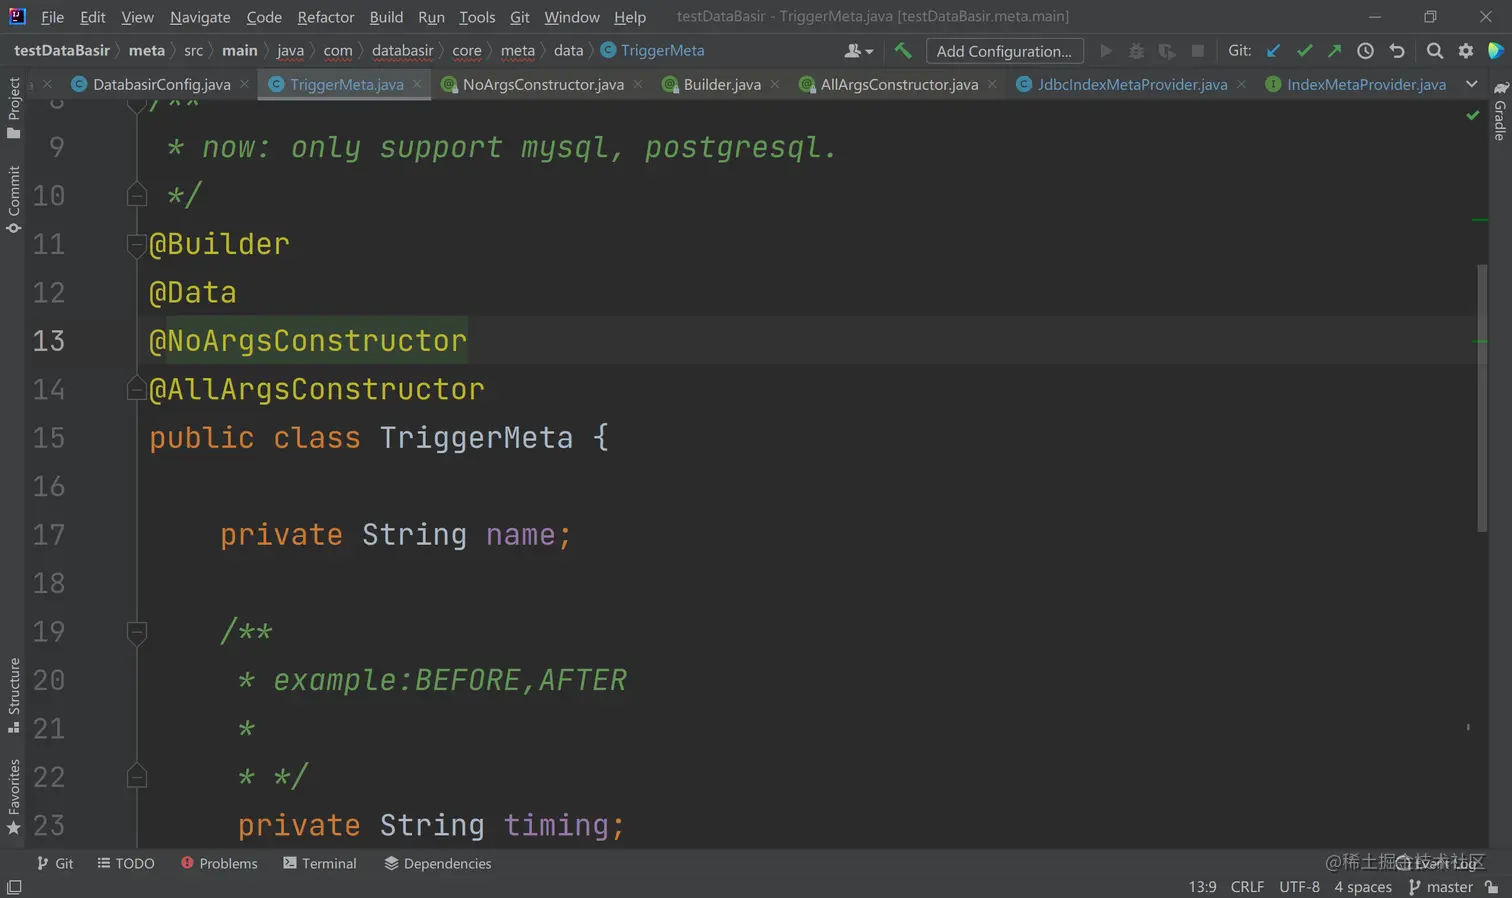Screen dimensions: 1512x898
Task: Close the JdbcIndexMetaProvider.java tab
Action: click(1241, 85)
